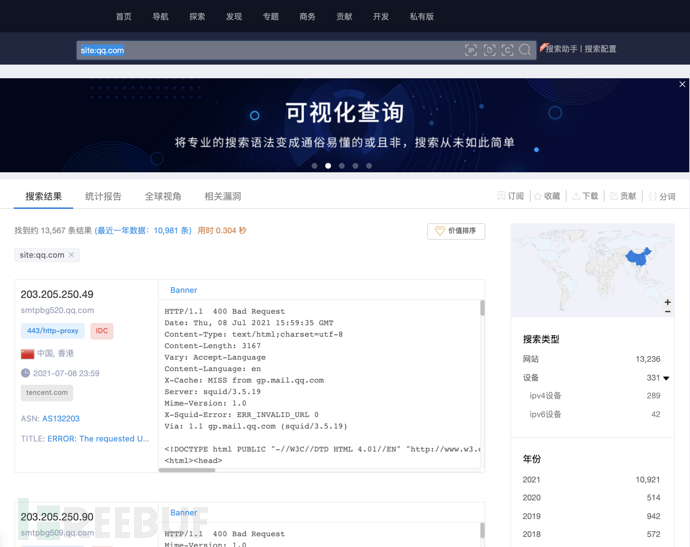Expand the 设备 count dropdown arrow
The width and height of the screenshot is (690, 547).
tap(666, 378)
